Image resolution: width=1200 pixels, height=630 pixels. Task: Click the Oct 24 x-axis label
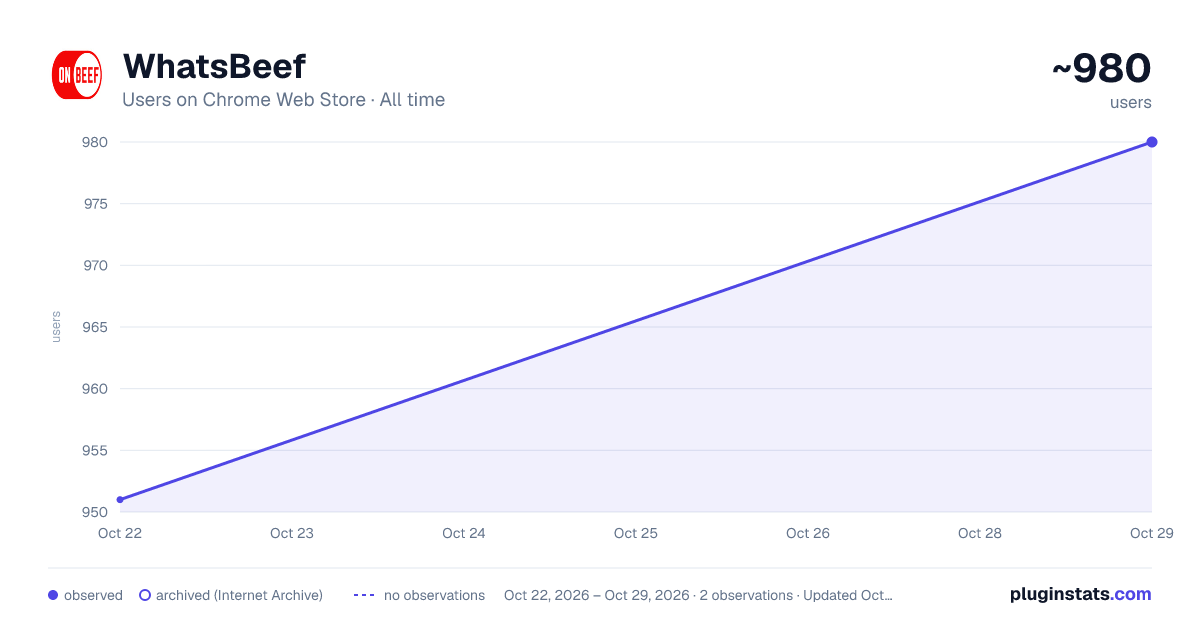coord(464,533)
